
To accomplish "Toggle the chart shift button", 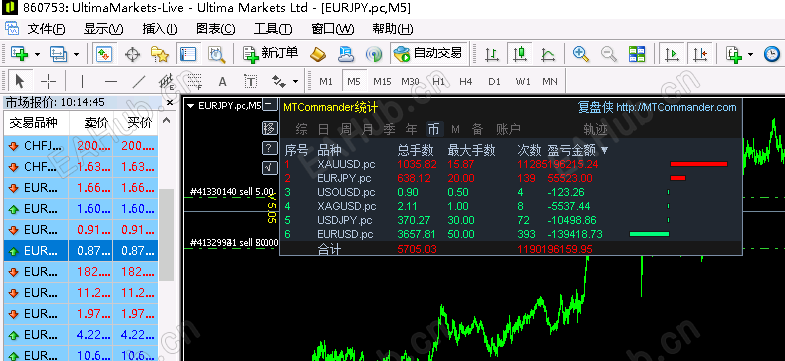I will 700,54.
